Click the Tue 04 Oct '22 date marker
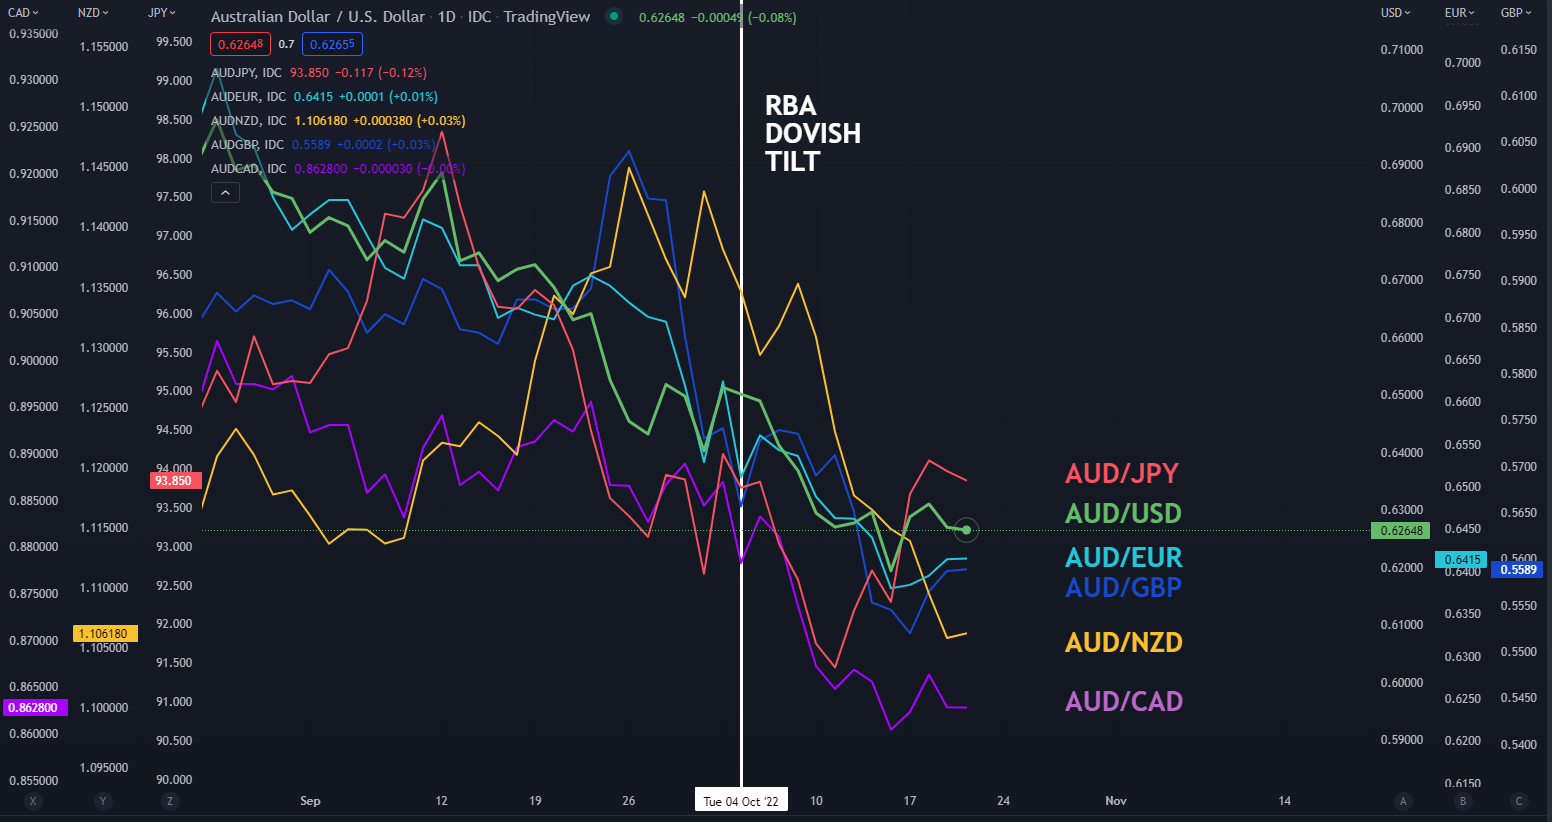 tap(741, 801)
